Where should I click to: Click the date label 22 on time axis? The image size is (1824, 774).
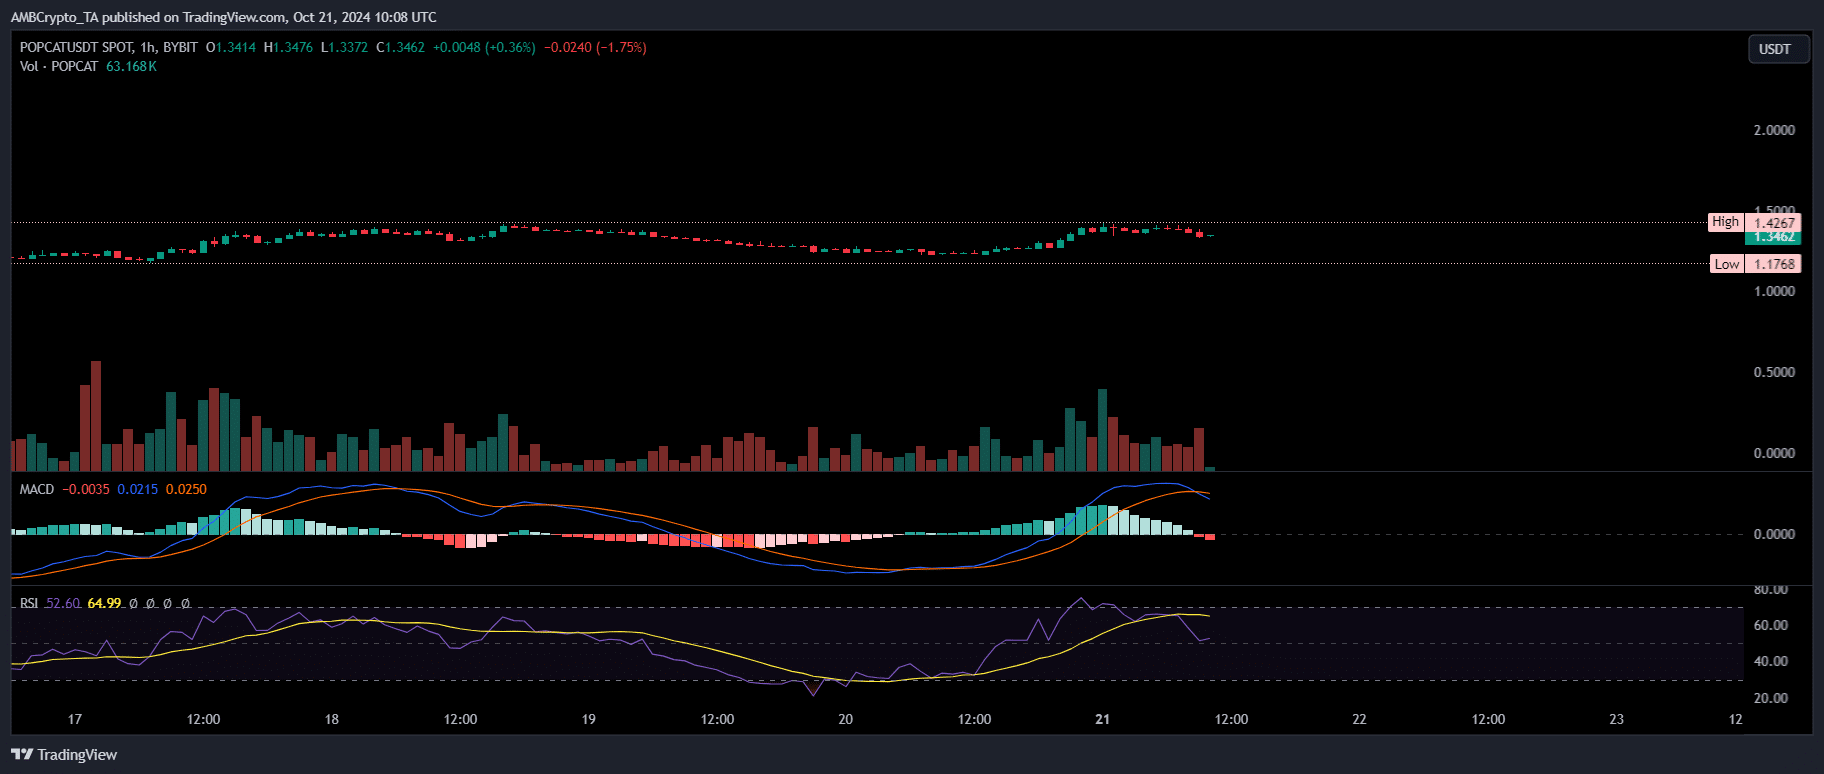point(1359,719)
